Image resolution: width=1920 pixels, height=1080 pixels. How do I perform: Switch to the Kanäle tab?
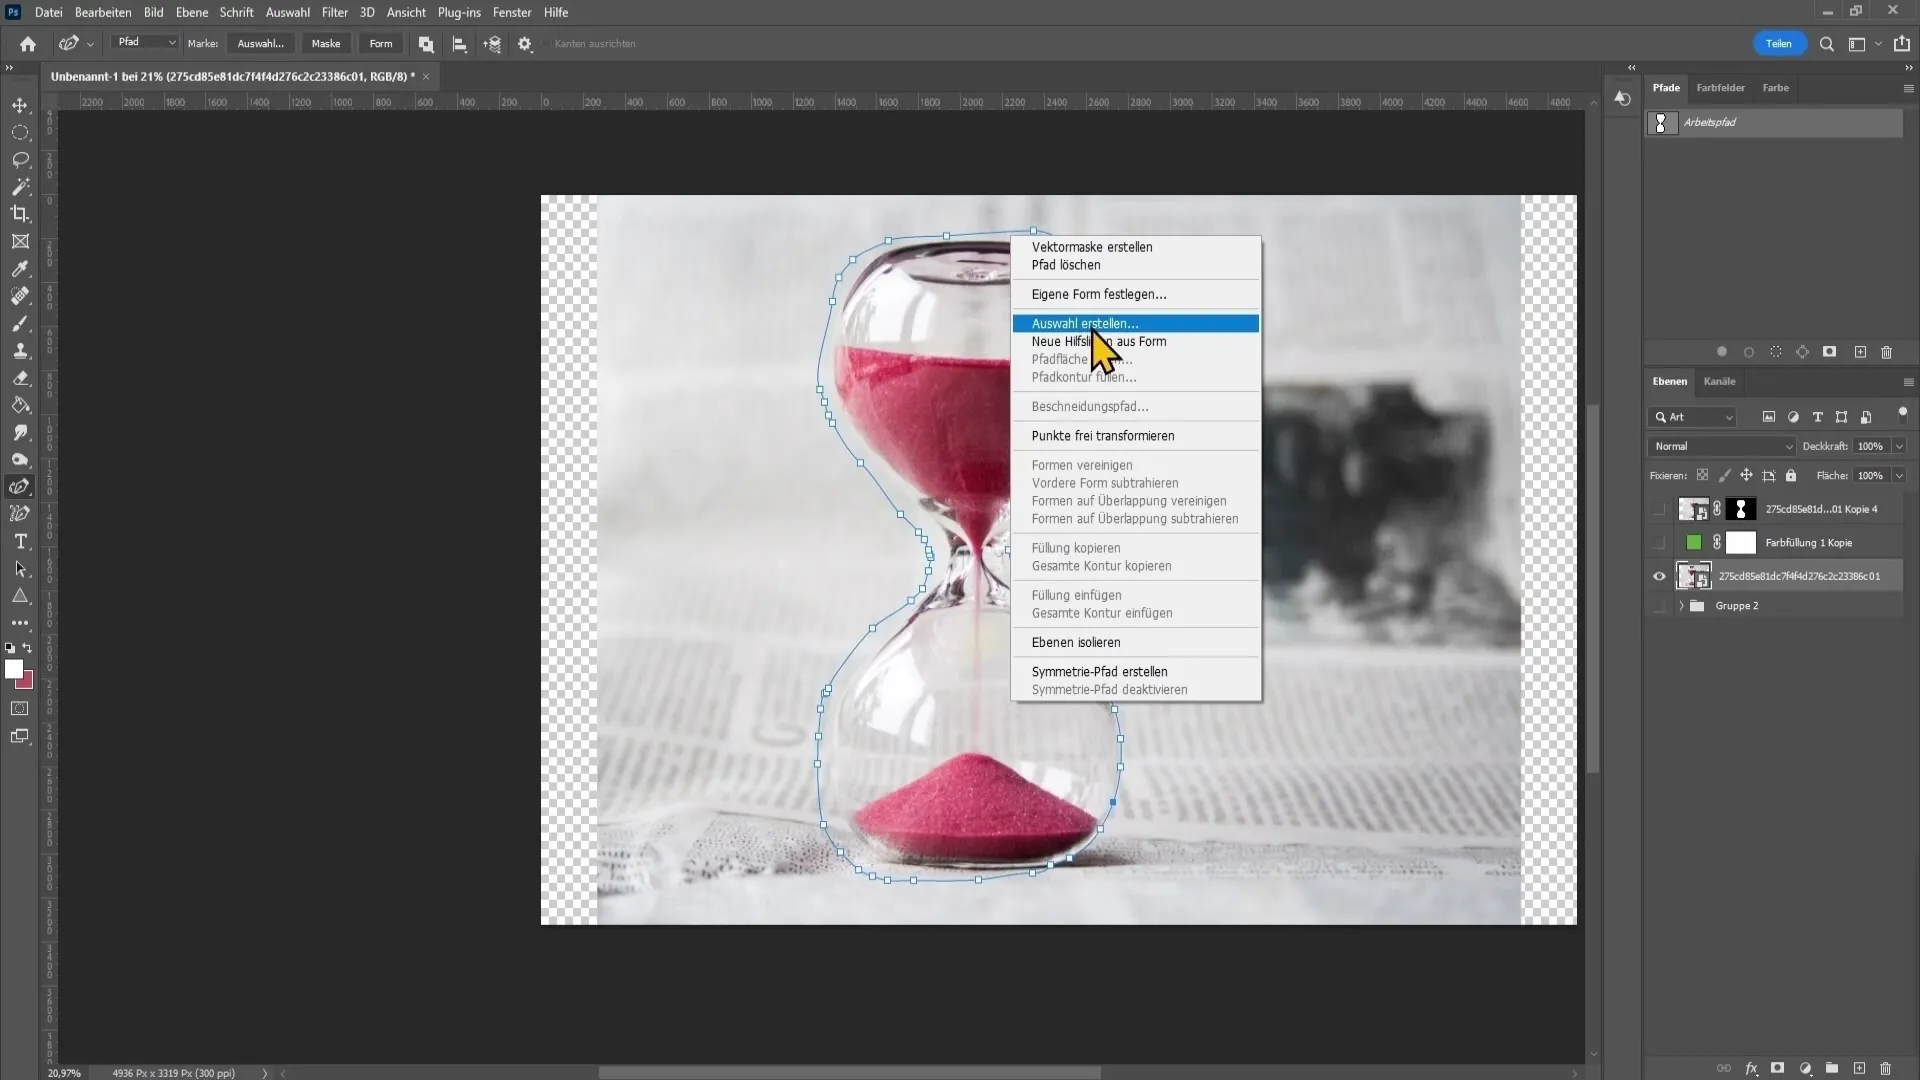click(x=1720, y=381)
